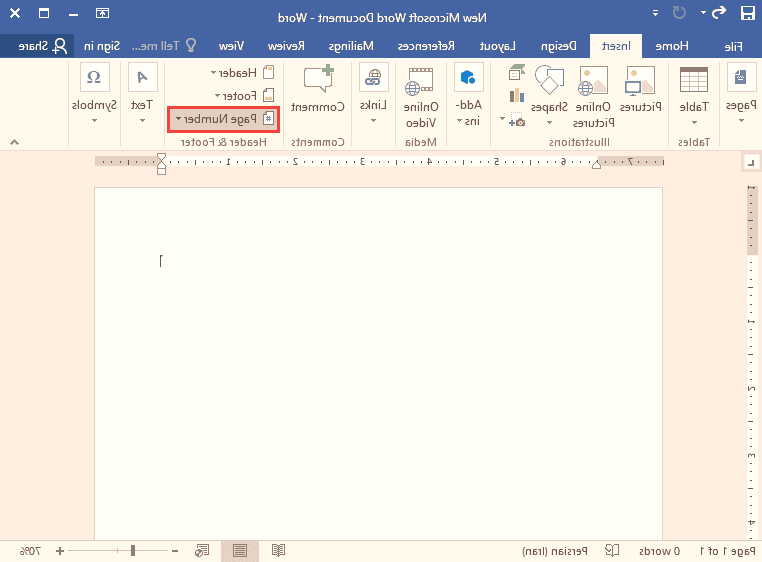Switch to the Review tab
Viewport: 762px width, 562px height.
click(x=286, y=46)
